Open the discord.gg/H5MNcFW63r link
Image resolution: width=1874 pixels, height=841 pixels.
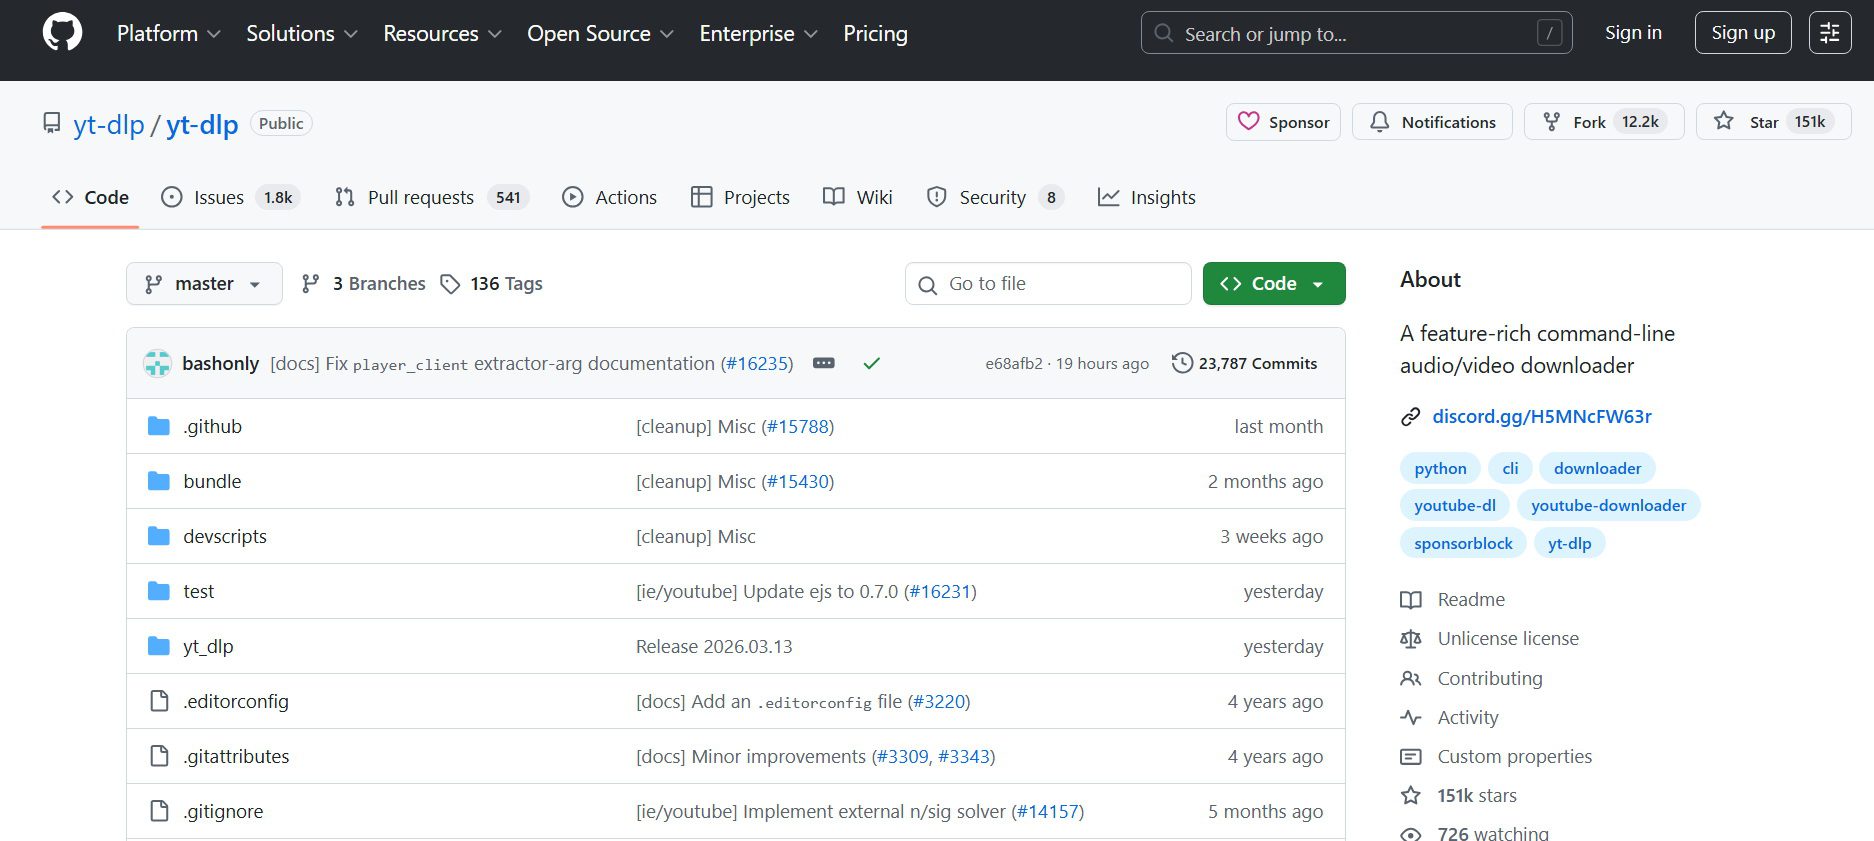tap(1541, 416)
